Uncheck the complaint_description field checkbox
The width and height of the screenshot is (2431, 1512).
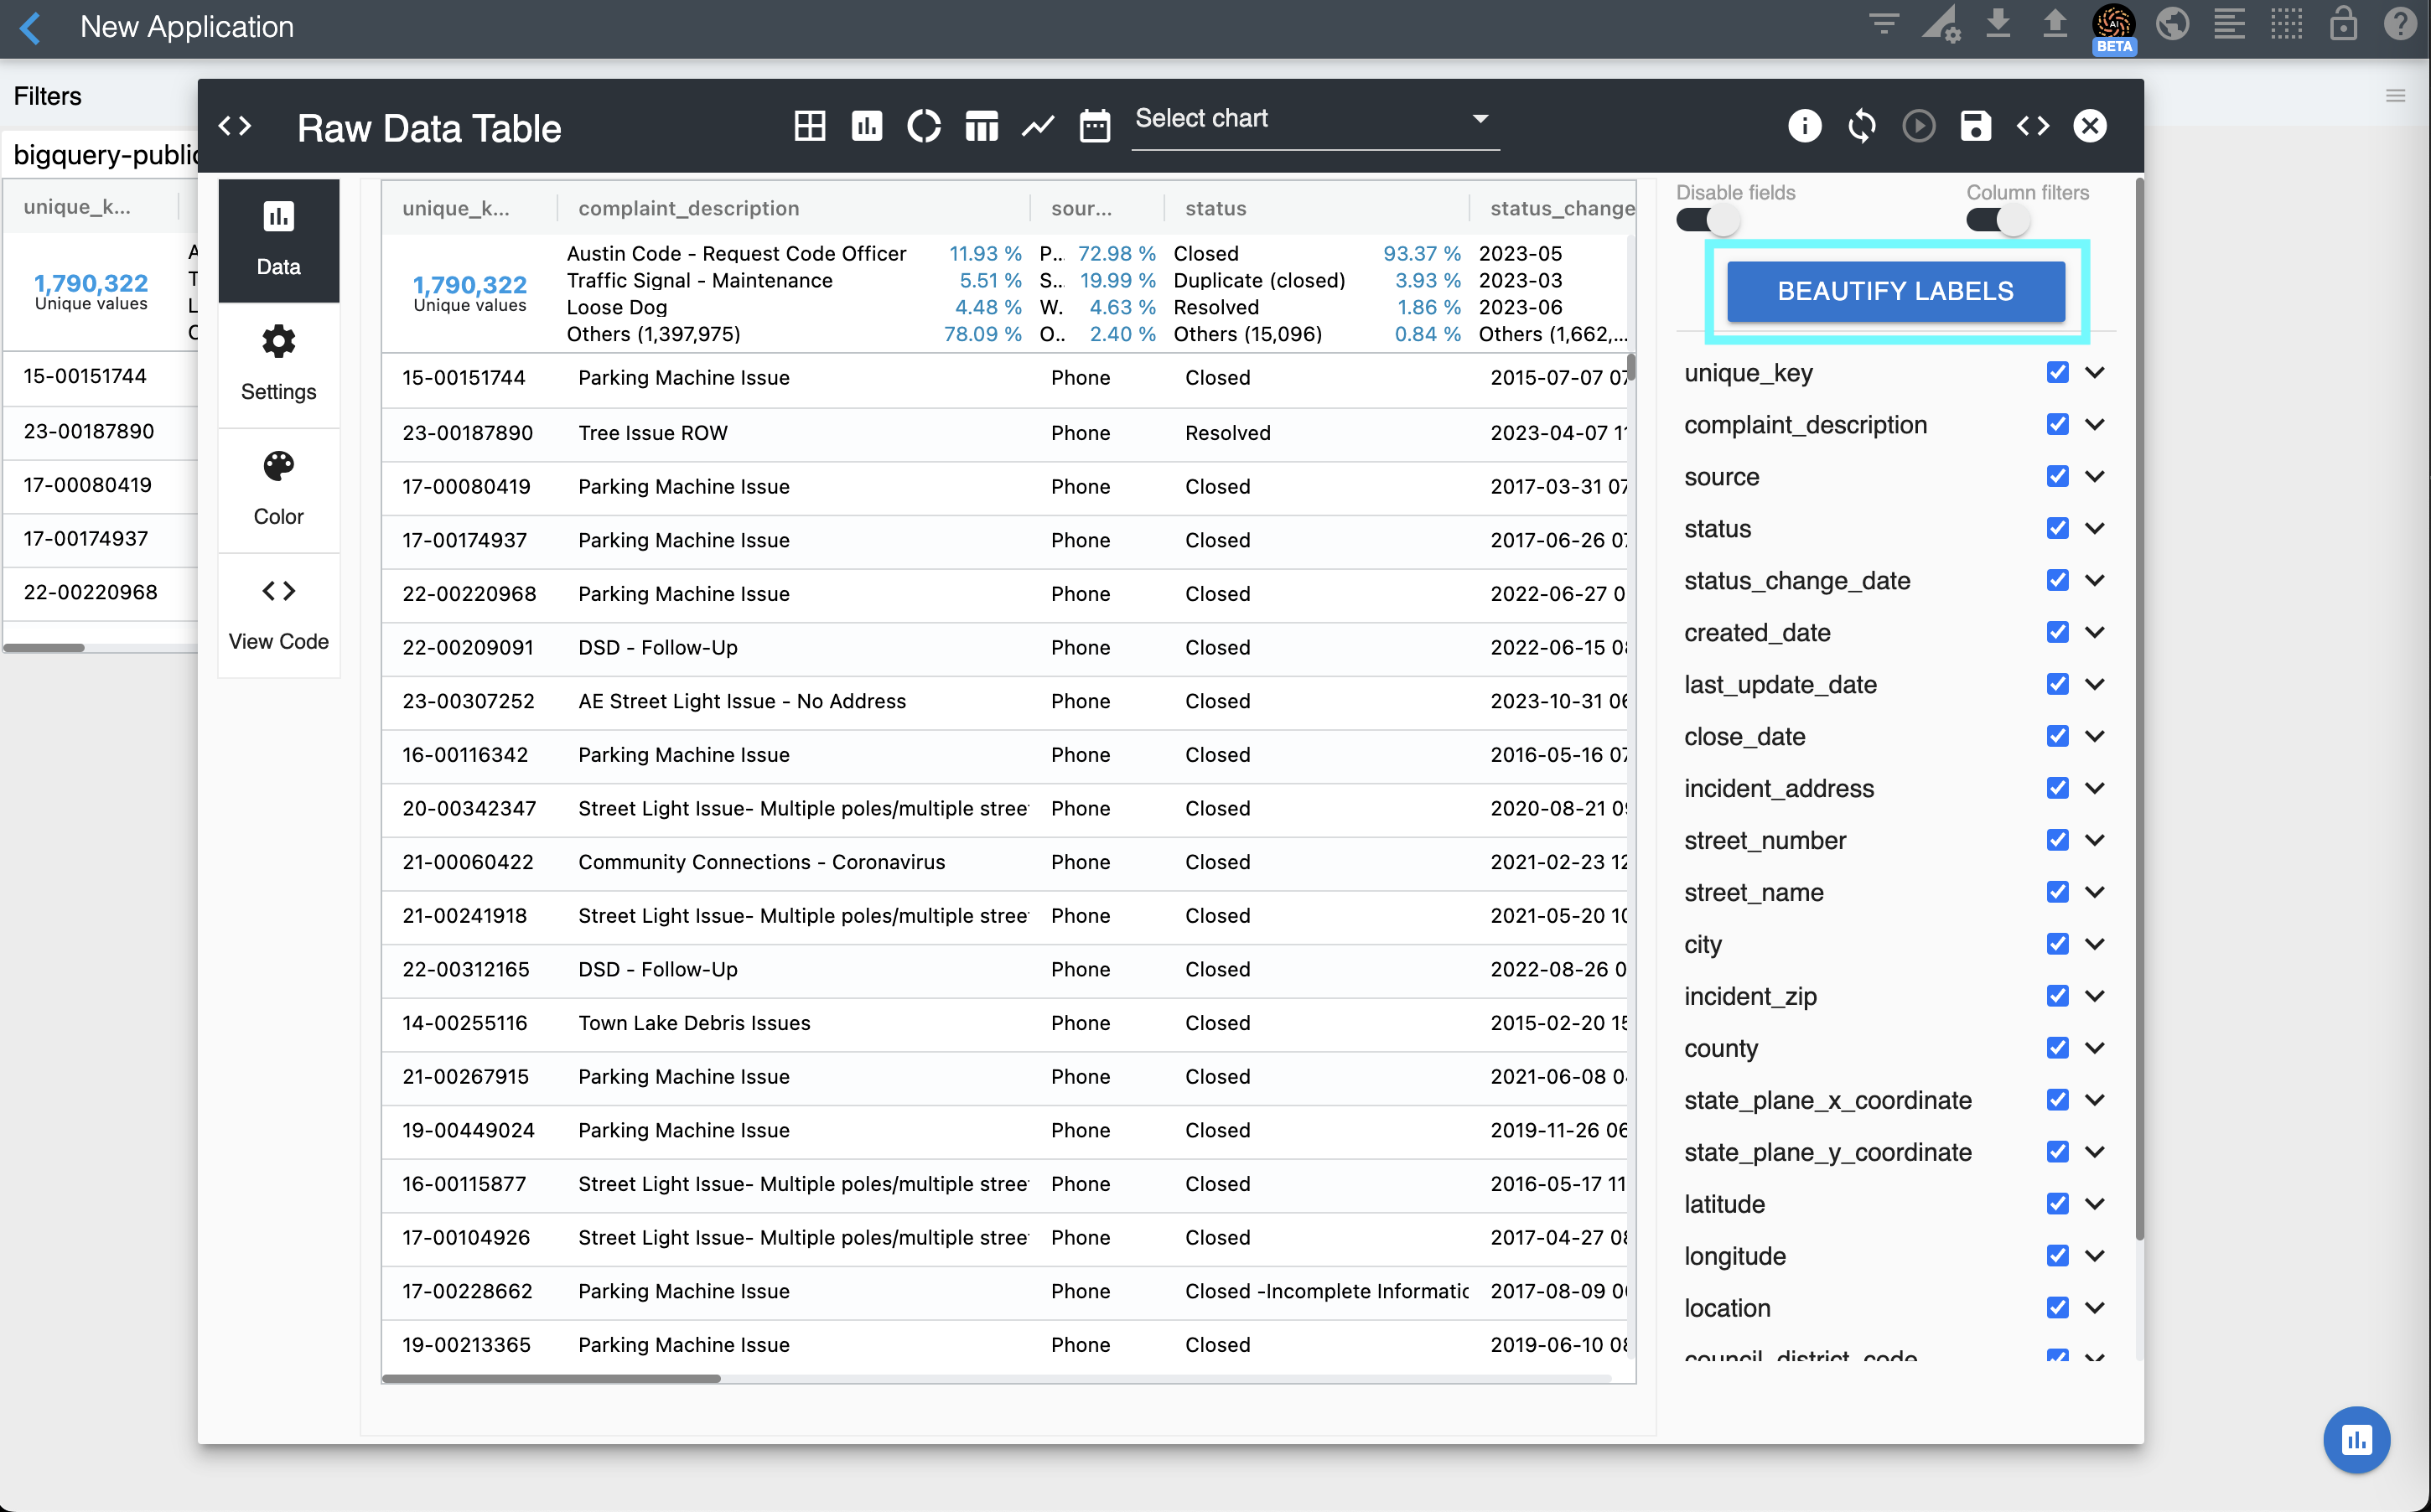(x=2057, y=424)
